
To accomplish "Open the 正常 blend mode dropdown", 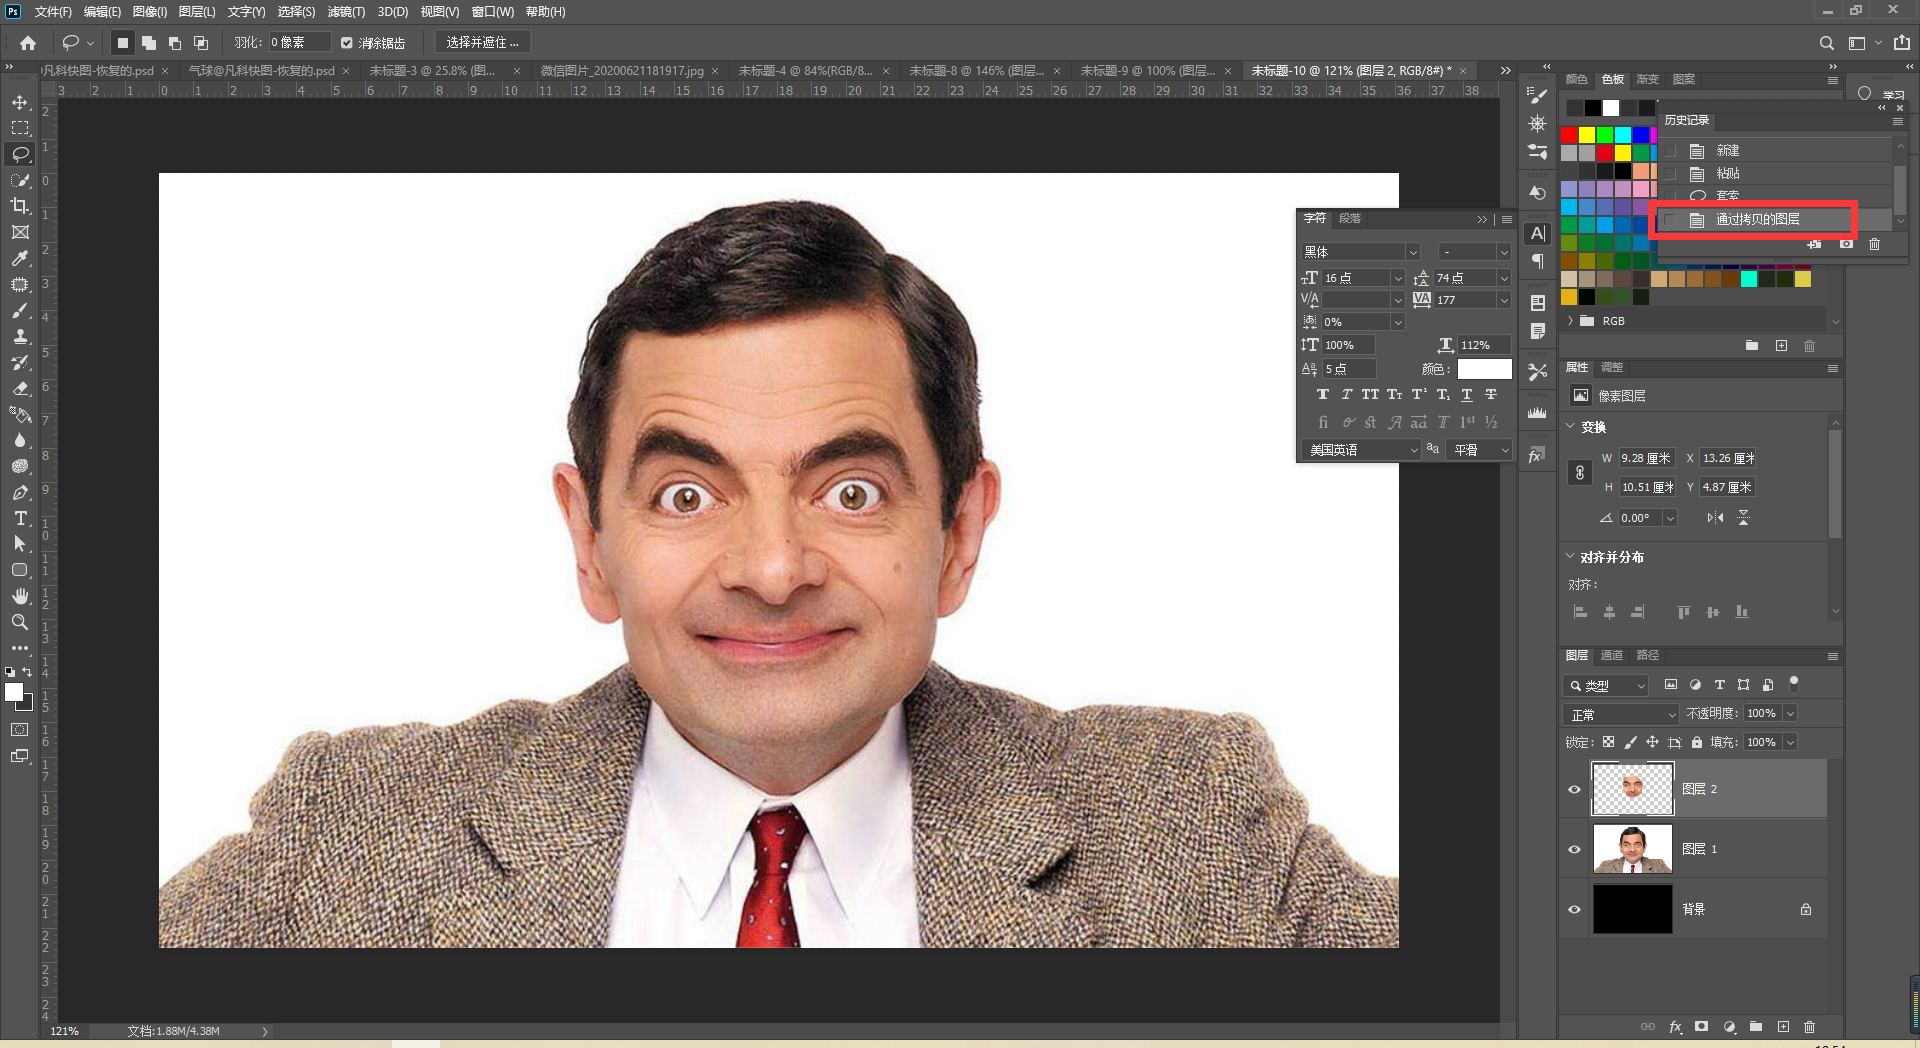I will [1621, 714].
